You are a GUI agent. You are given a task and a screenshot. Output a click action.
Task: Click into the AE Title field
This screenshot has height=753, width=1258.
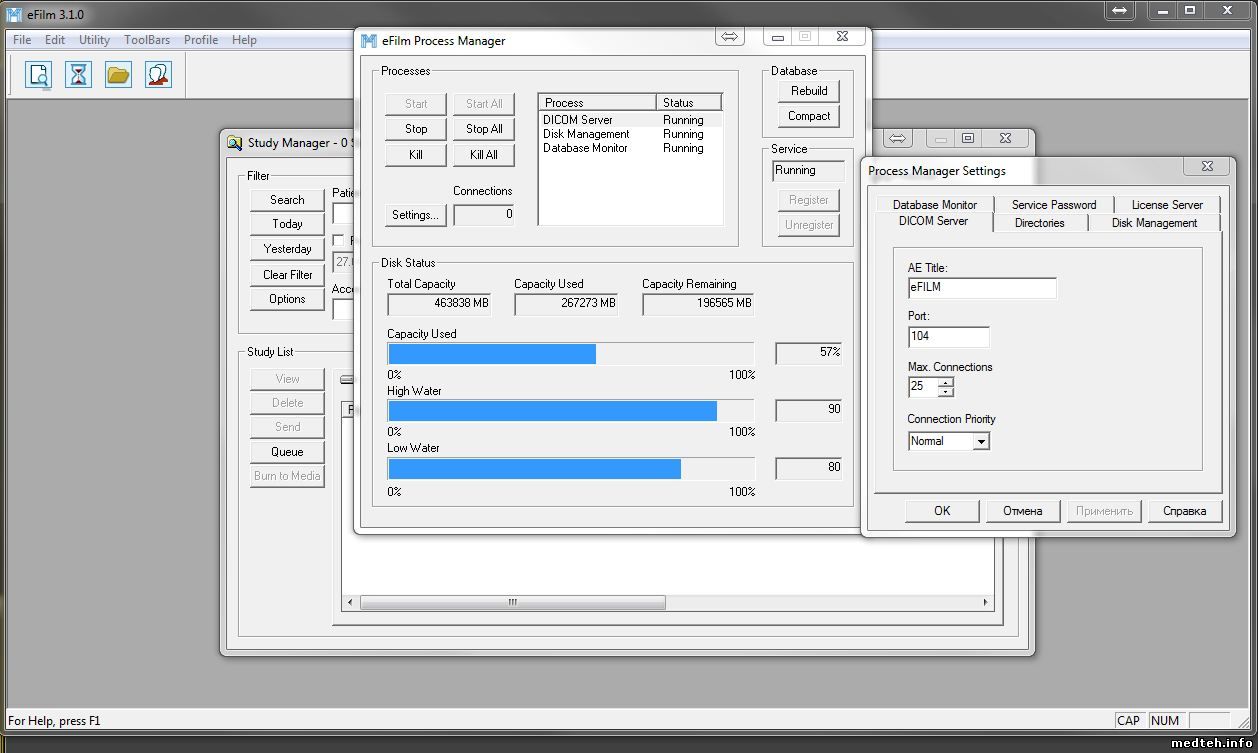981,288
